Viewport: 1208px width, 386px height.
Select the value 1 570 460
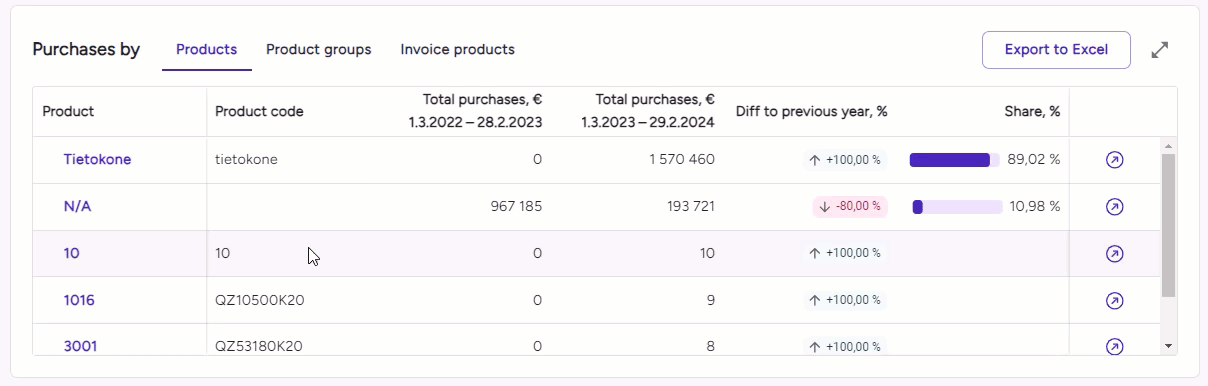[x=682, y=160]
